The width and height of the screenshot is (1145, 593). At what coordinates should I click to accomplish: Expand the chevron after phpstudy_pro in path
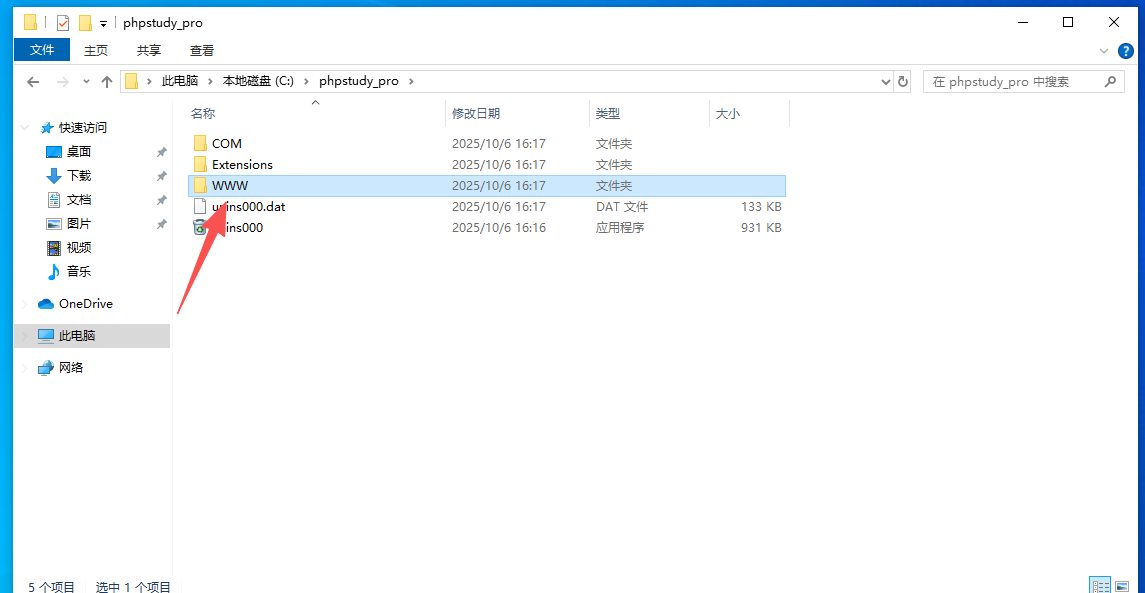pos(411,81)
